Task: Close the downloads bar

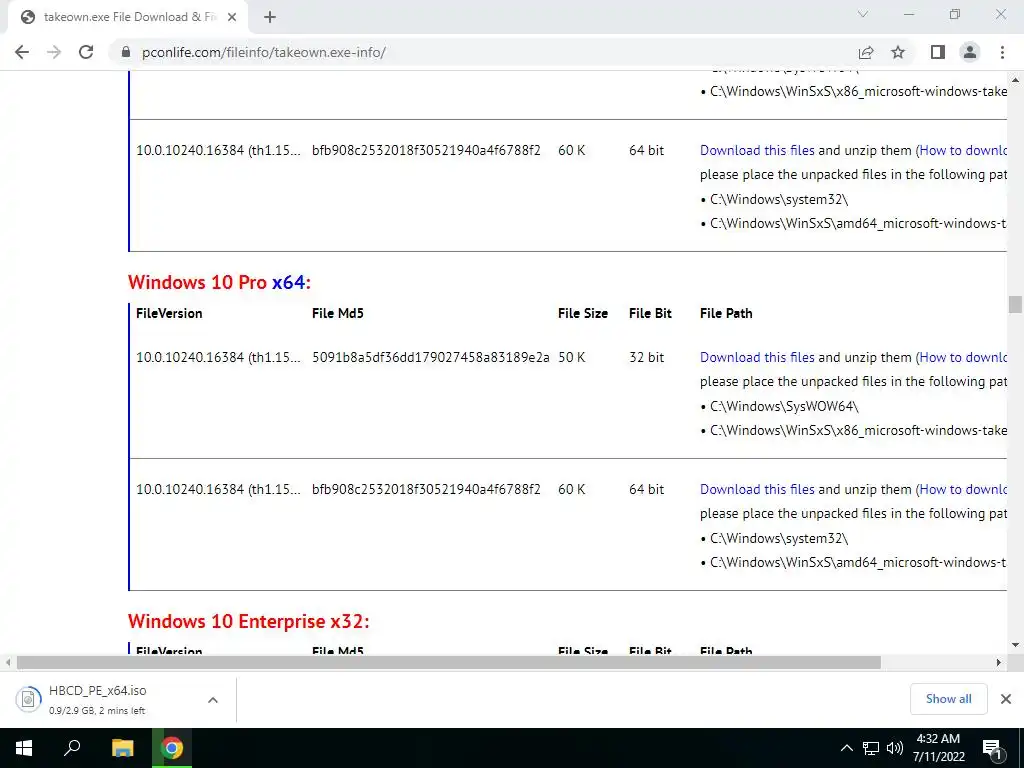Action: click(1006, 699)
